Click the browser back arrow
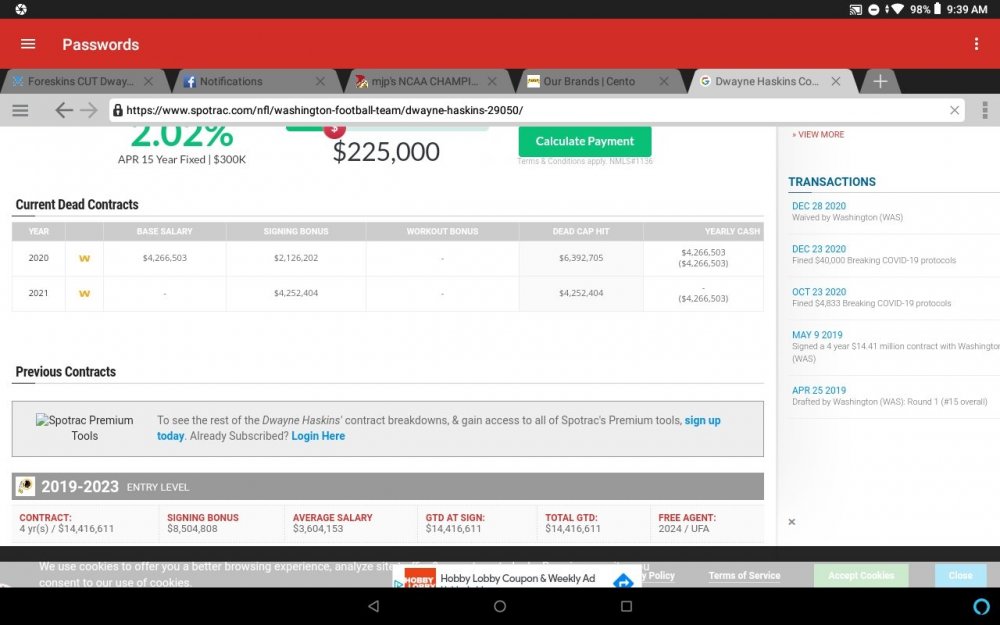1000x625 pixels. click(x=64, y=110)
